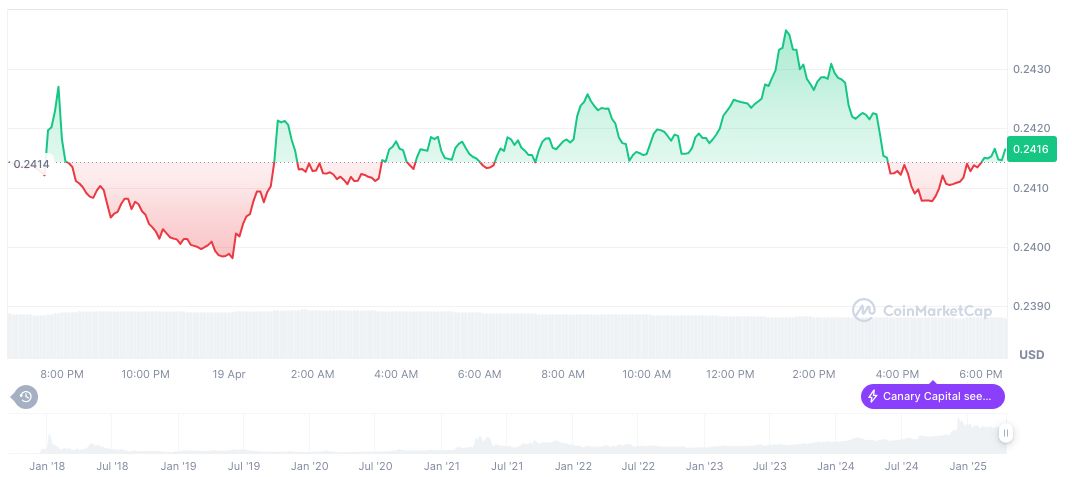Jump to Jan '25 in range navigator
1072x477 pixels.
(968, 466)
